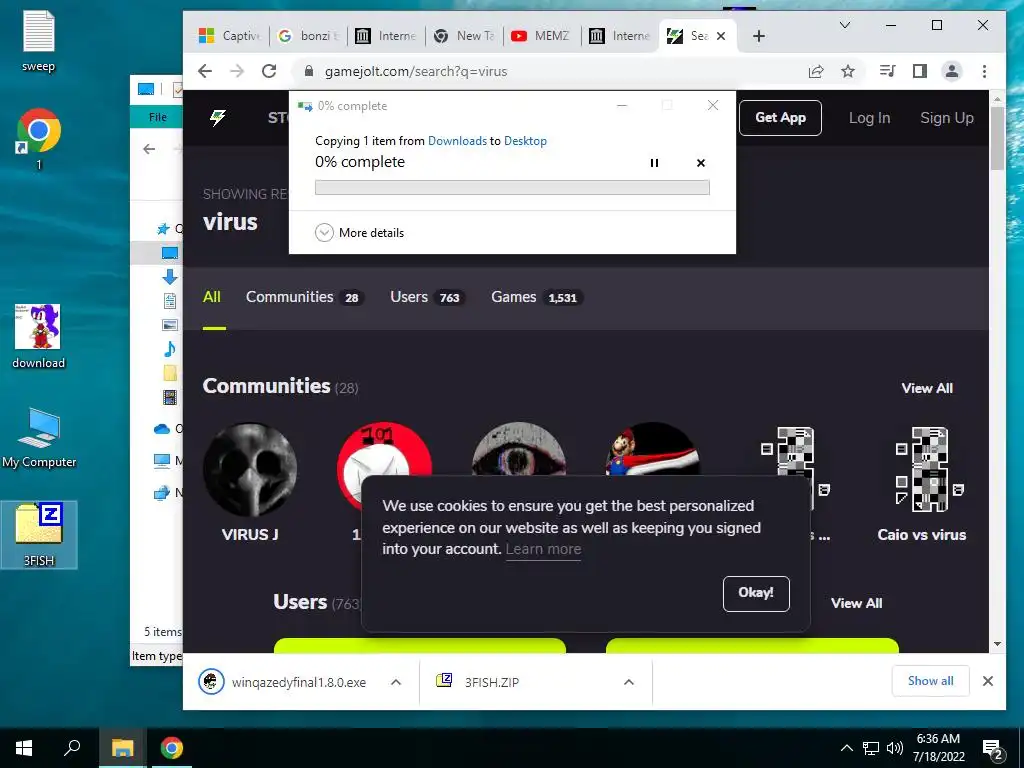Switch to the bonzi Google tab
Screen dimensions: 1024x768
point(308,36)
